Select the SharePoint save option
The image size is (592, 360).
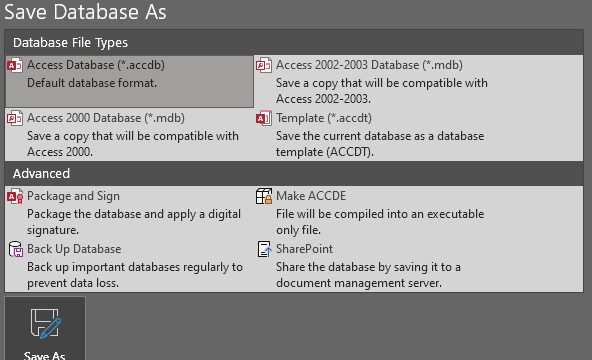click(x=418, y=266)
